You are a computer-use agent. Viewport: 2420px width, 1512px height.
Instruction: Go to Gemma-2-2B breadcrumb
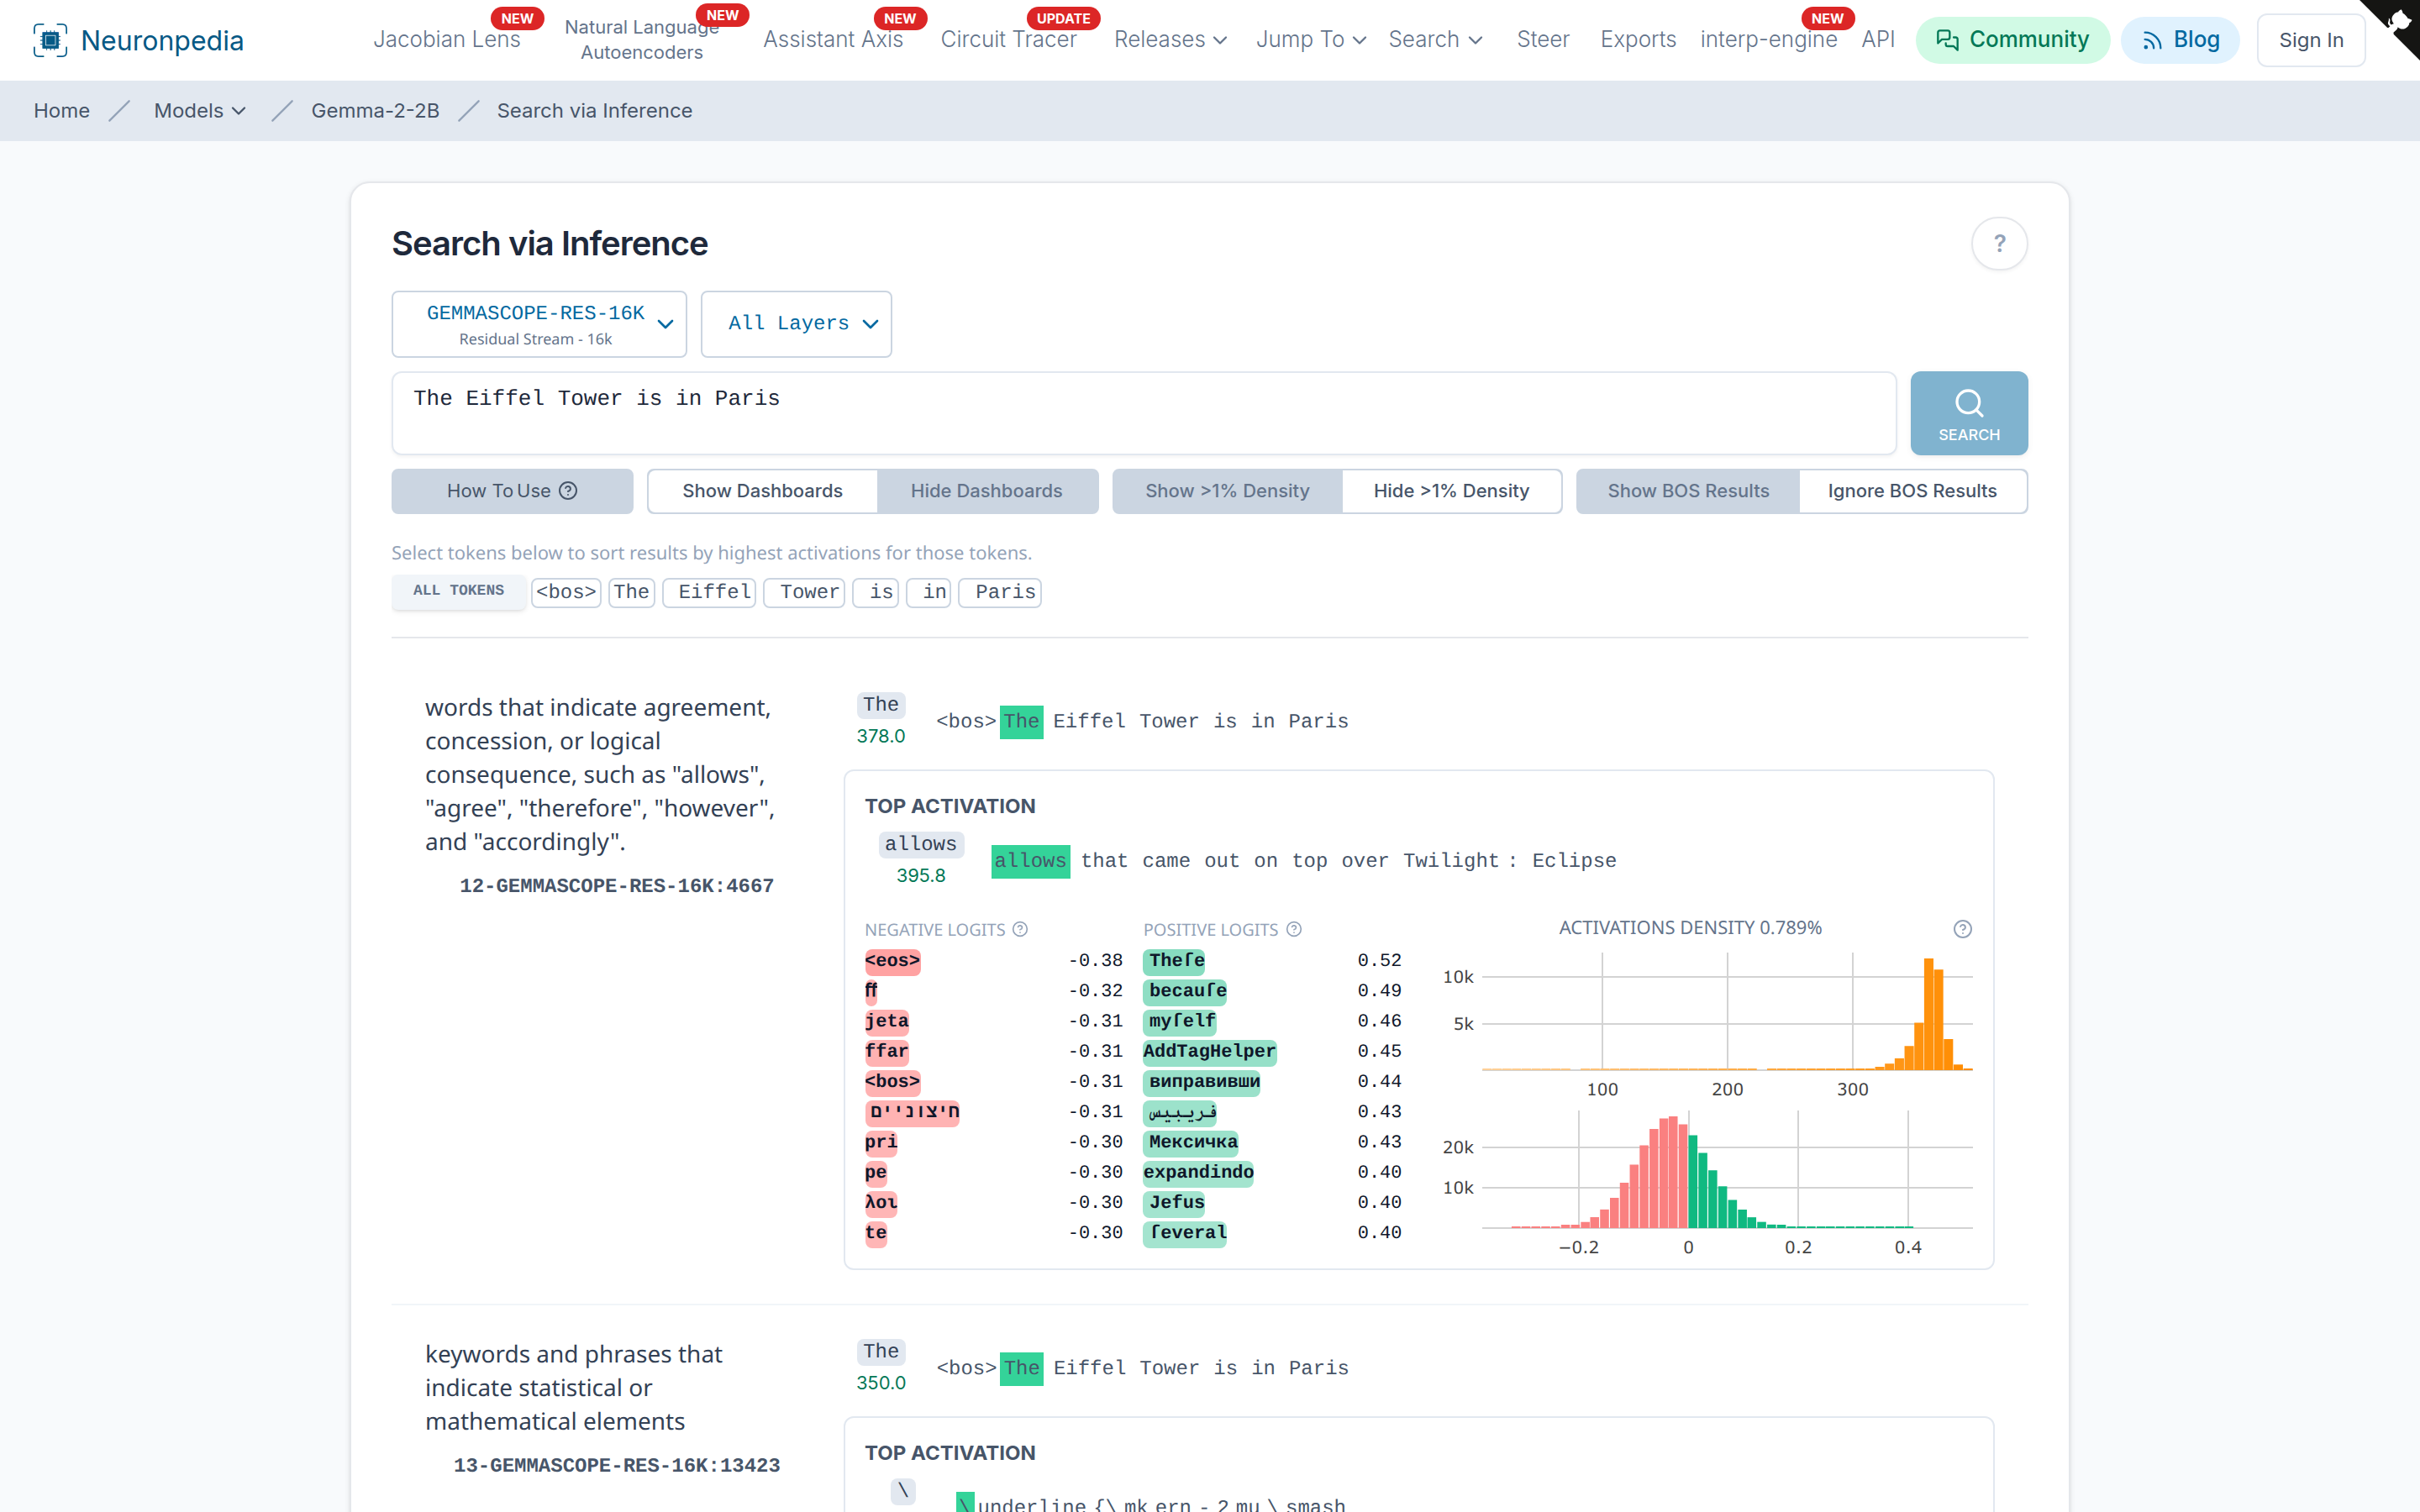click(375, 111)
